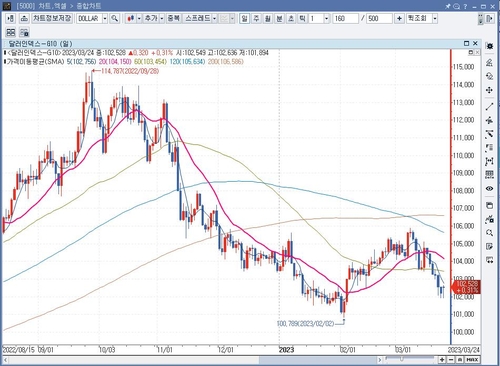500x366 pixels.
Task: Open the 추가 dropdown arrow
Action: click(x=162, y=18)
